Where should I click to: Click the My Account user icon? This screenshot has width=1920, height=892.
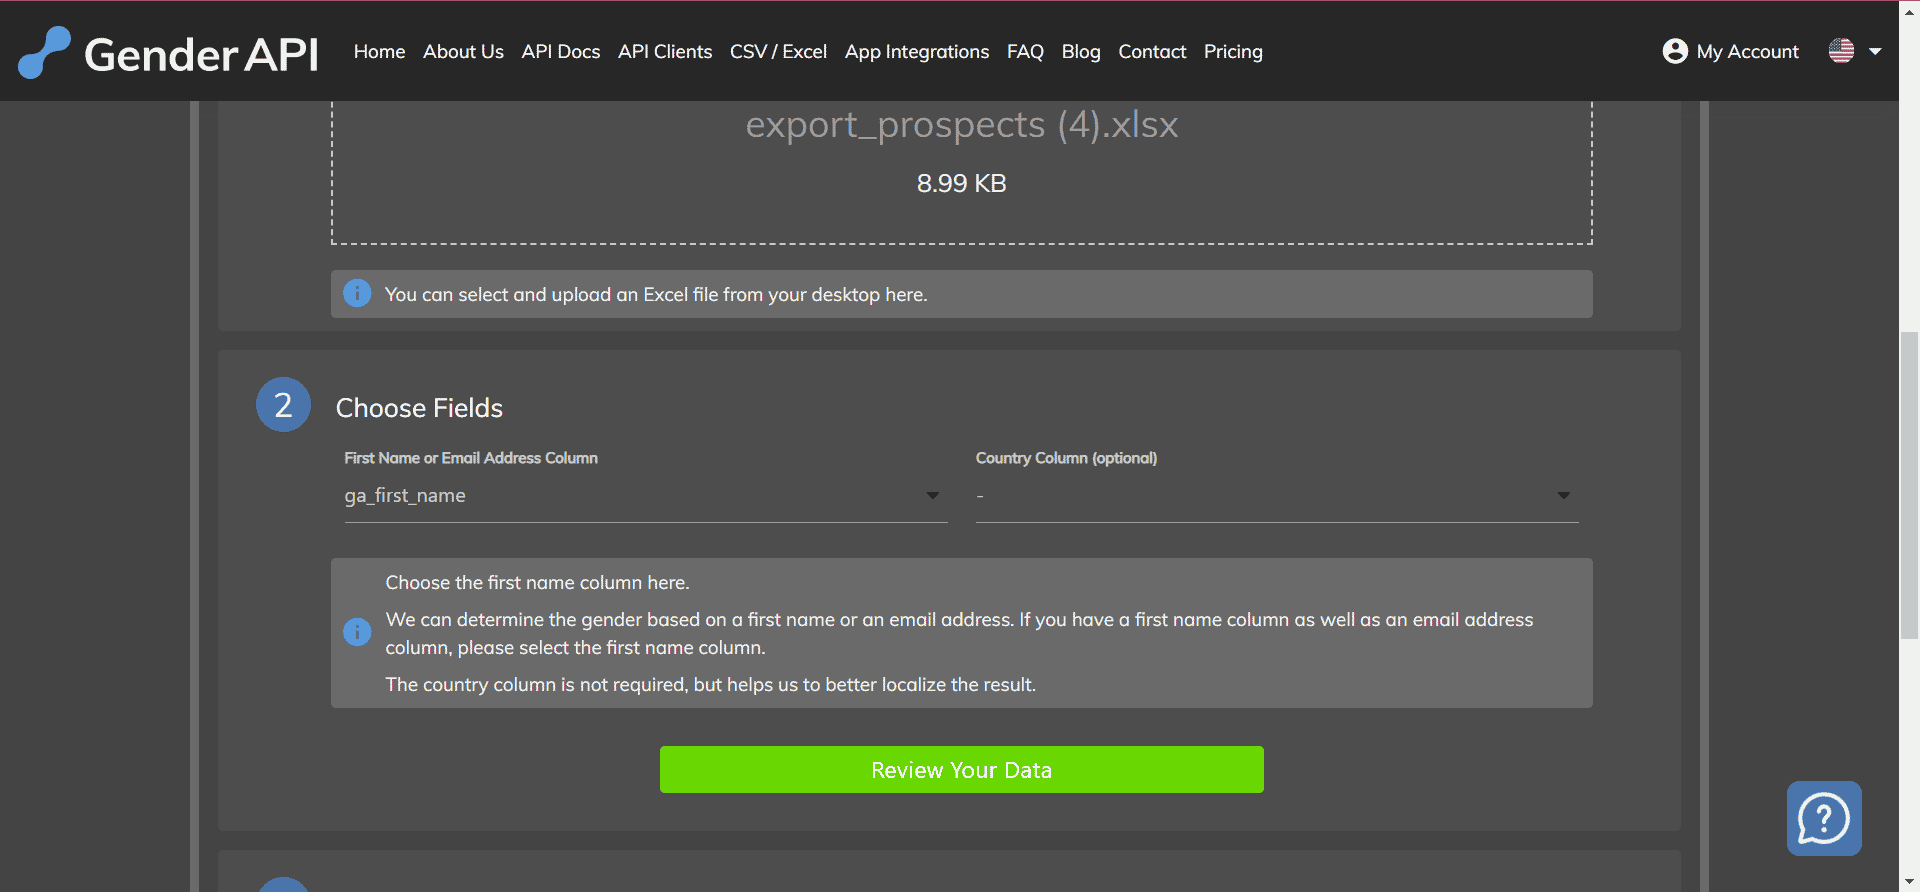click(x=1675, y=51)
